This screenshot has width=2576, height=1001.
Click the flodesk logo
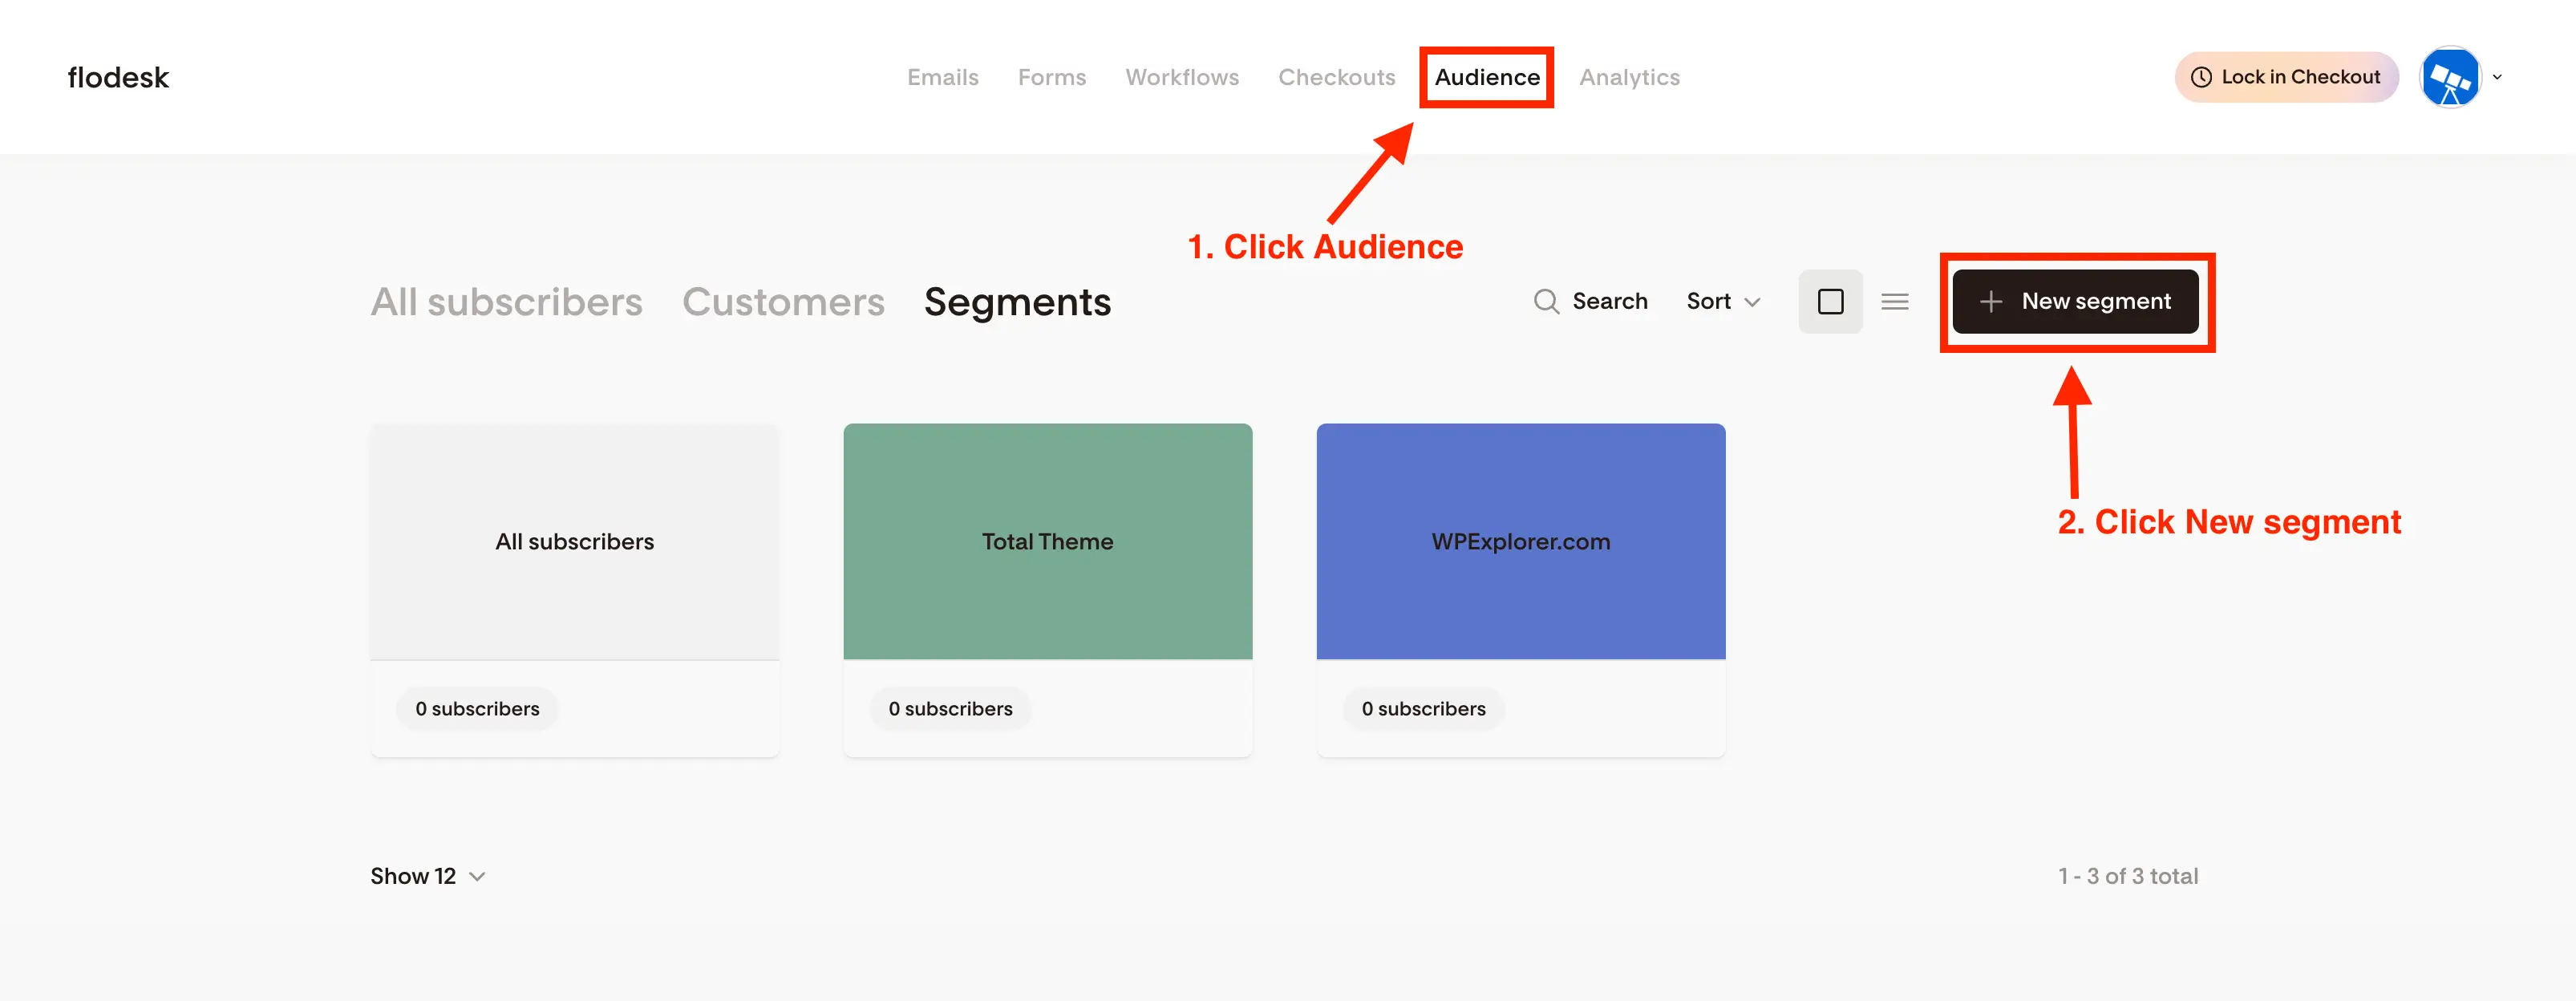pos(118,77)
